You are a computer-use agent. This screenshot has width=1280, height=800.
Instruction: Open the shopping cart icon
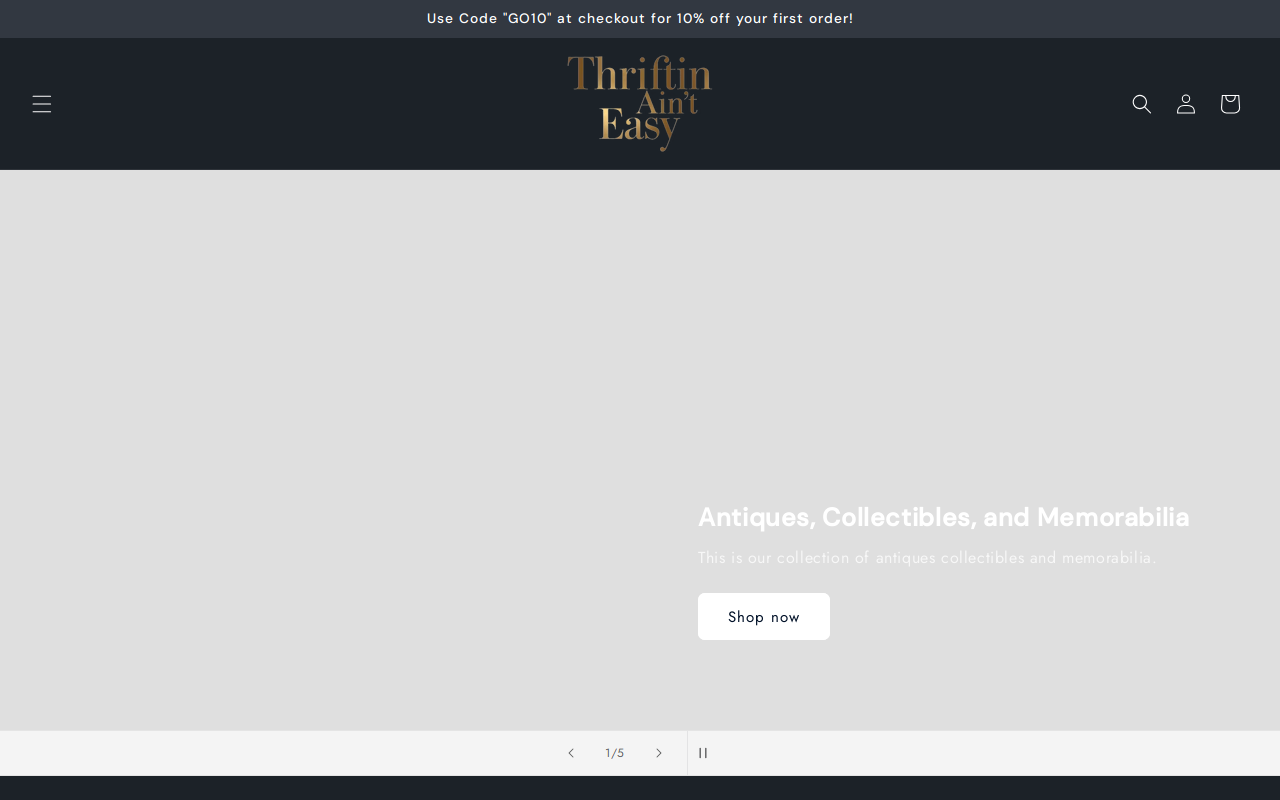(x=1230, y=104)
